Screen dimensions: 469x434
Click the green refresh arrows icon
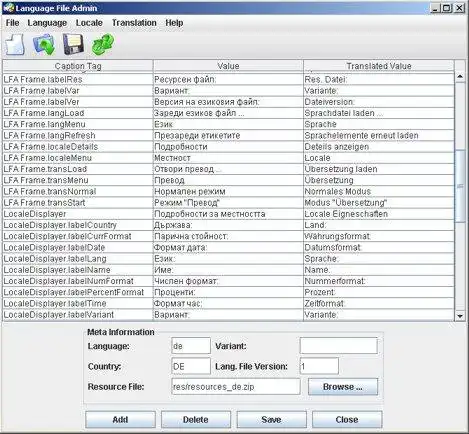pyautogui.click(x=103, y=44)
